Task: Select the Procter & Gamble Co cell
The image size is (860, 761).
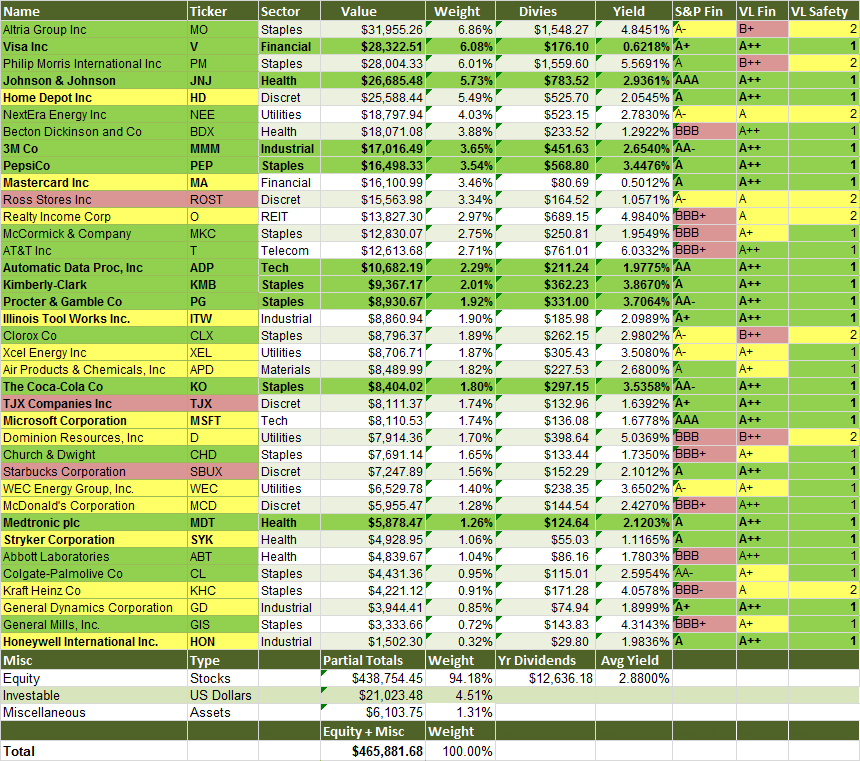Action: pos(94,302)
